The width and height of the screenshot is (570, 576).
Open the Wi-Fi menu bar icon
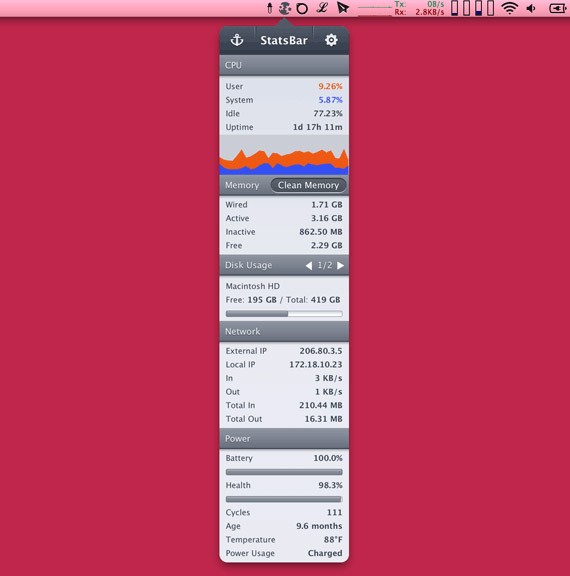coord(509,8)
